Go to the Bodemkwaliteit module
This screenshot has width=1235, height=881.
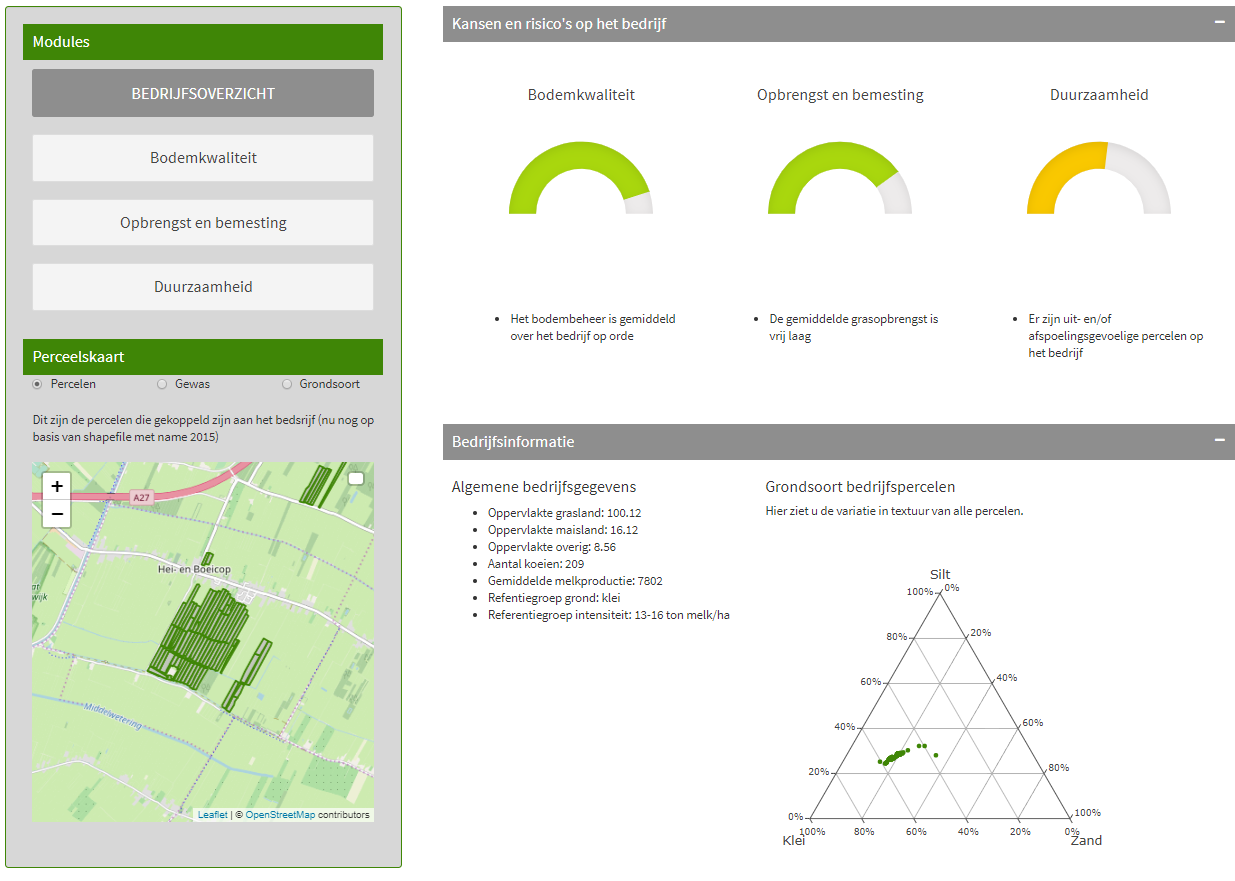203,158
